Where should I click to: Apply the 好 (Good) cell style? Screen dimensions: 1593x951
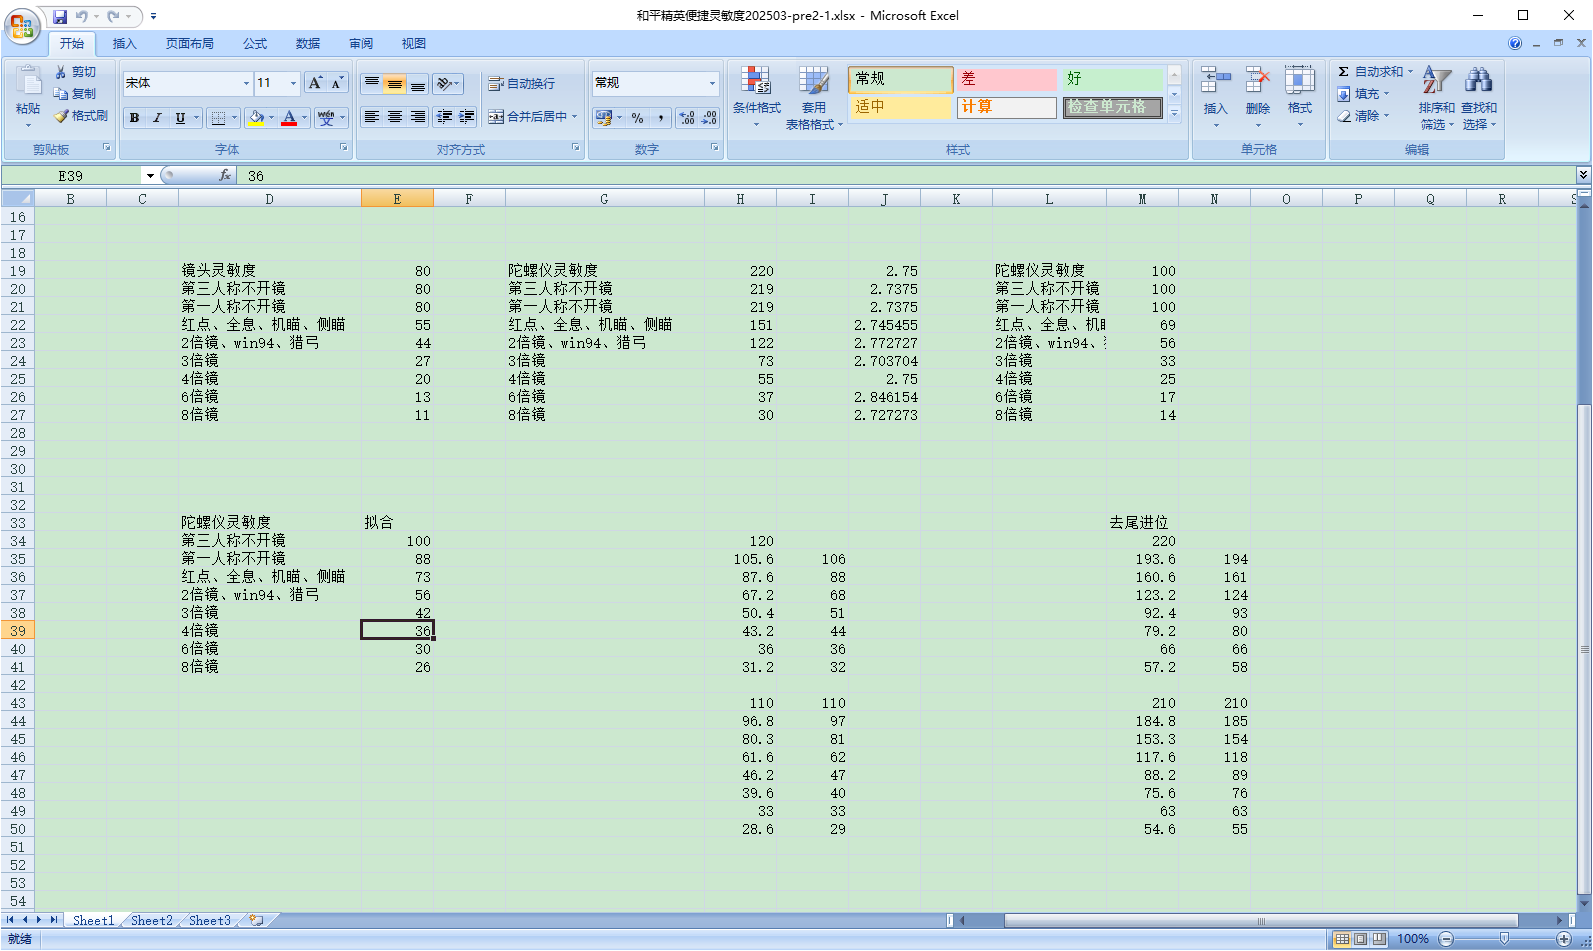(x=1110, y=79)
